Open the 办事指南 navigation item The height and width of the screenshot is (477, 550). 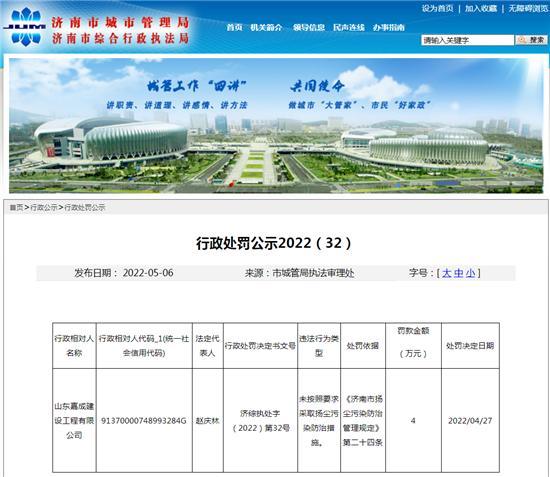[x=389, y=27]
